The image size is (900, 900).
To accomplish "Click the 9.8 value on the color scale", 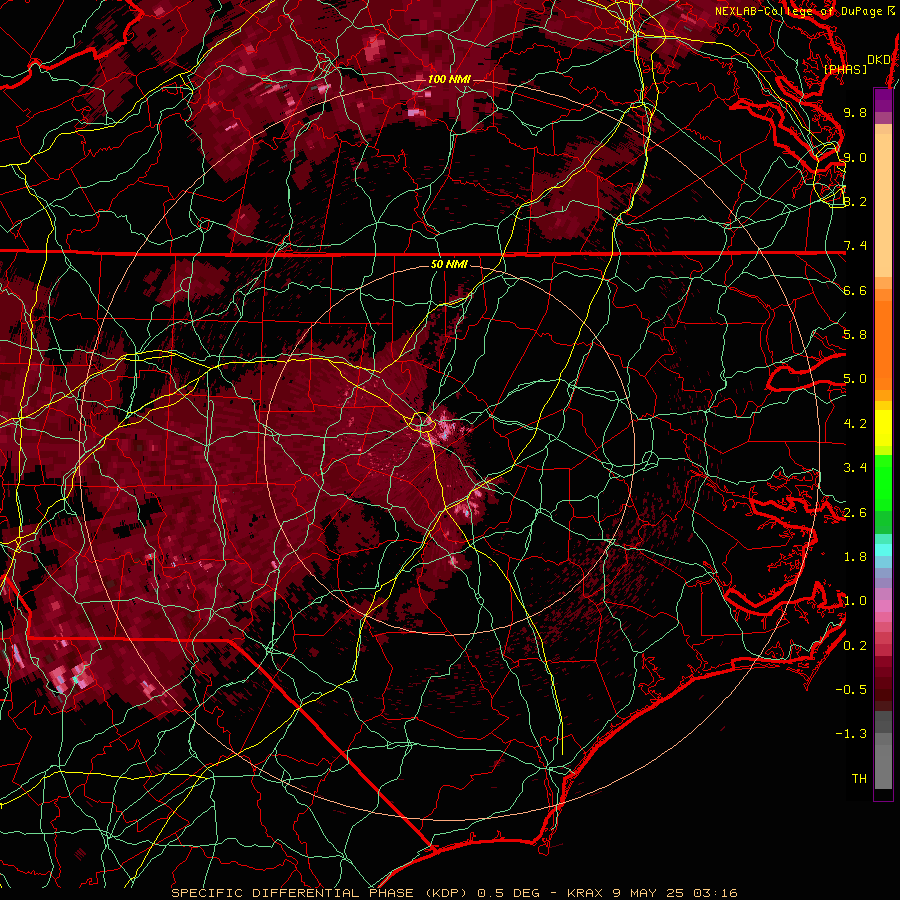I will (855, 112).
